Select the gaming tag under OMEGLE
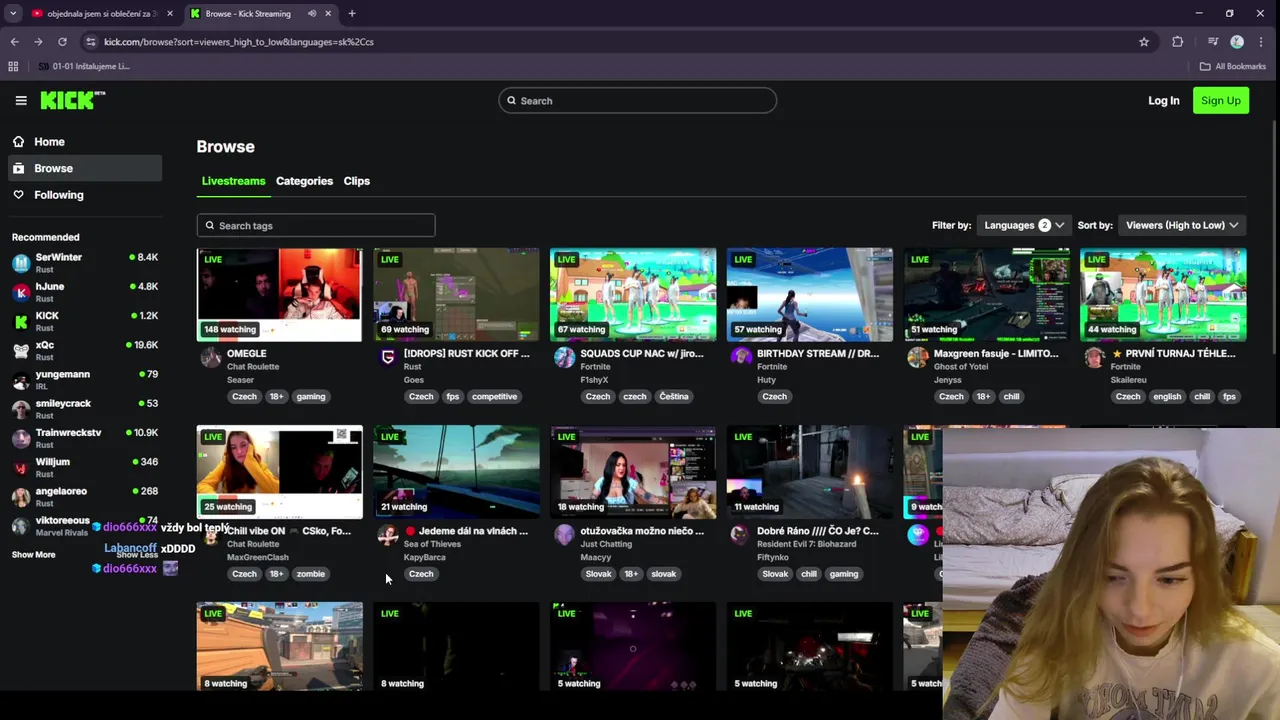This screenshot has width=1280, height=720. tap(311, 397)
